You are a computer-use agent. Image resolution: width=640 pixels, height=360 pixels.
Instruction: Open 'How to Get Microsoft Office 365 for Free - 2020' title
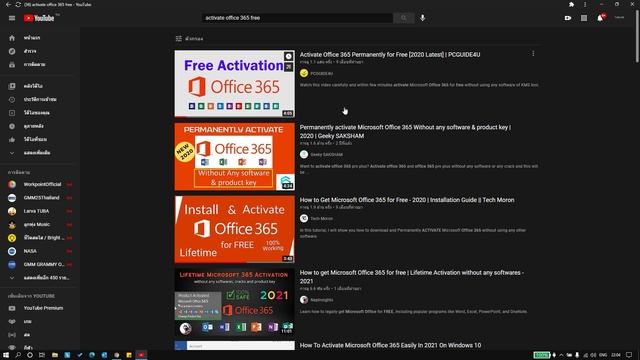point(407,200)
